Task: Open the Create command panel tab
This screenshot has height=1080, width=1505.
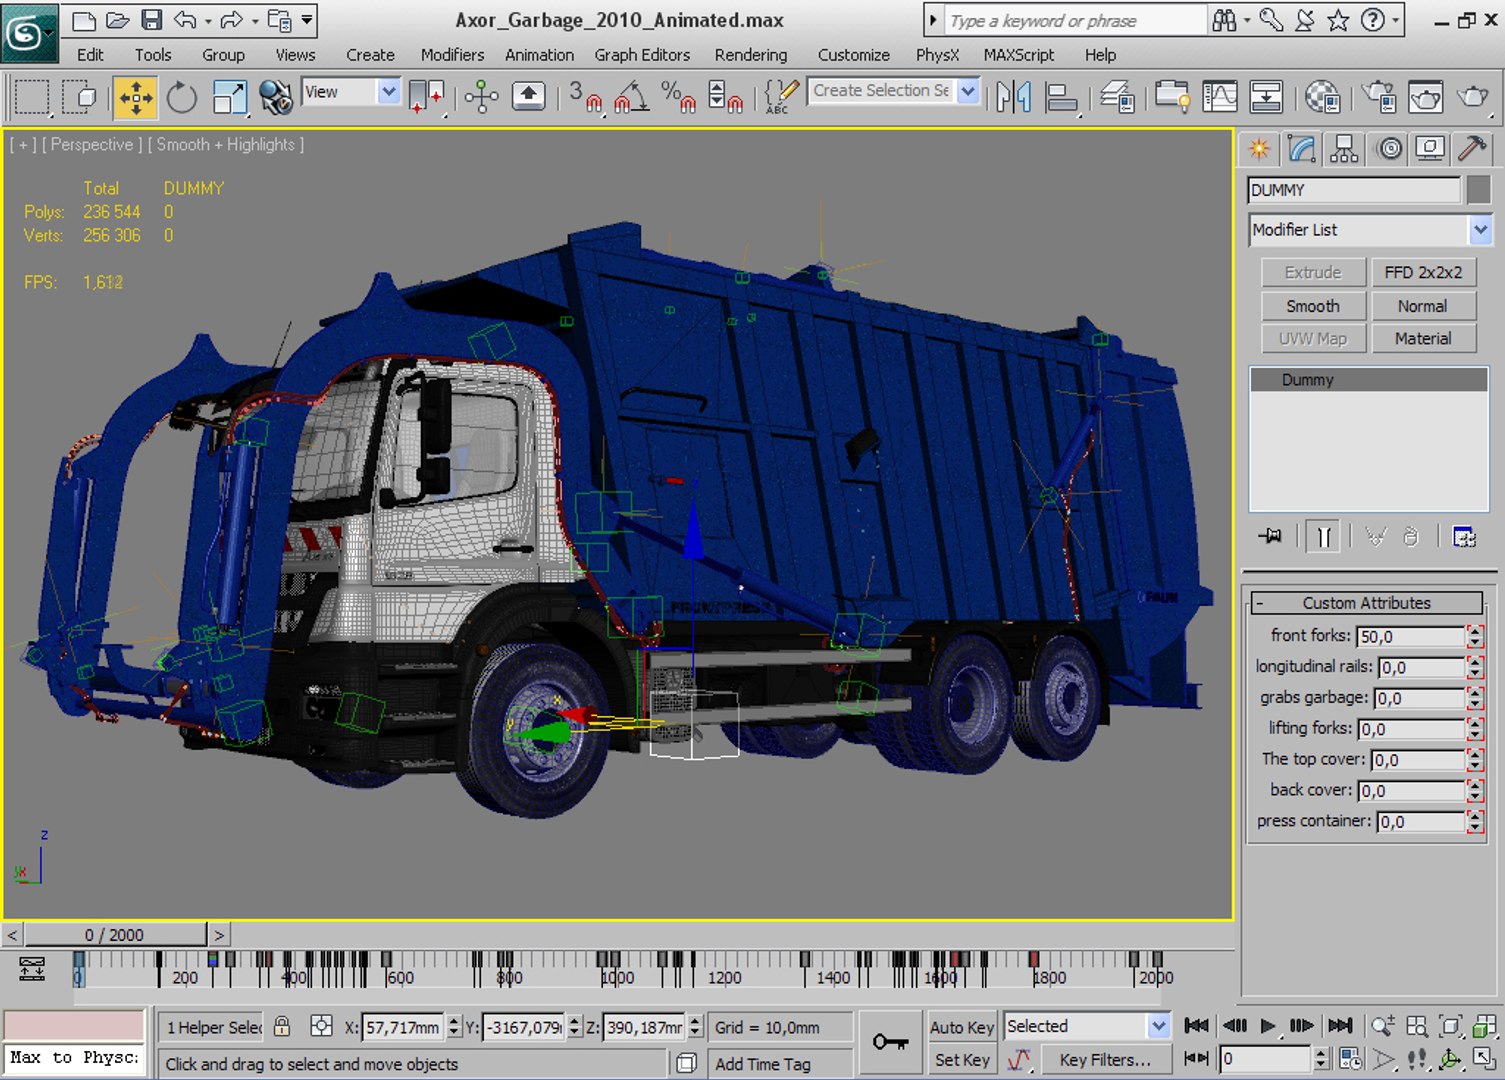Action: (1259, 149)
